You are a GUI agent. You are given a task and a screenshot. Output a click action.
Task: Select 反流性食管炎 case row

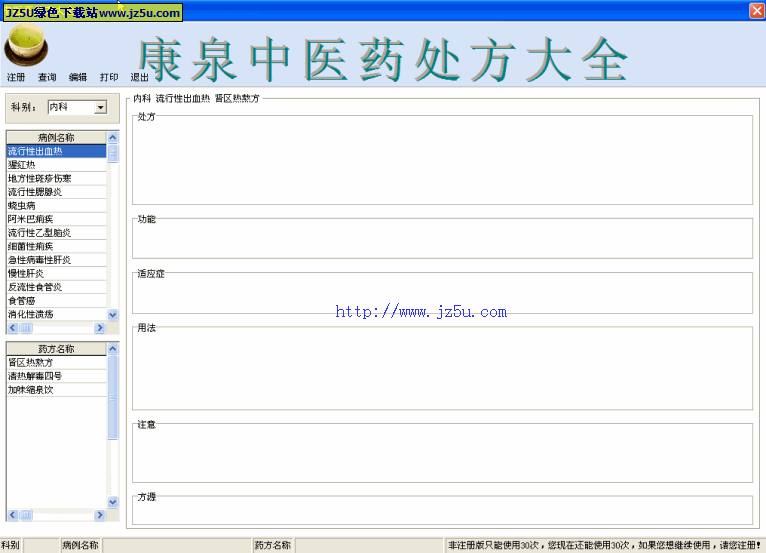(x=56, y=287)
